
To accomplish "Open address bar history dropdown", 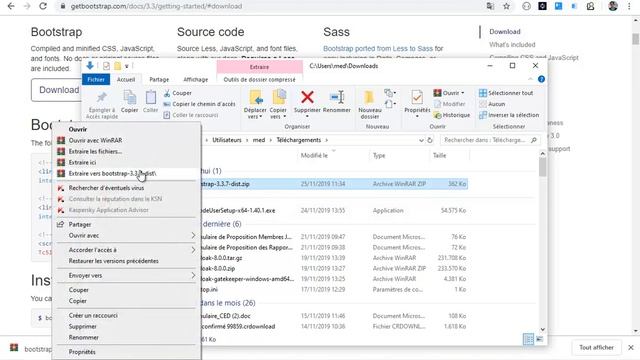I will 421,140.
